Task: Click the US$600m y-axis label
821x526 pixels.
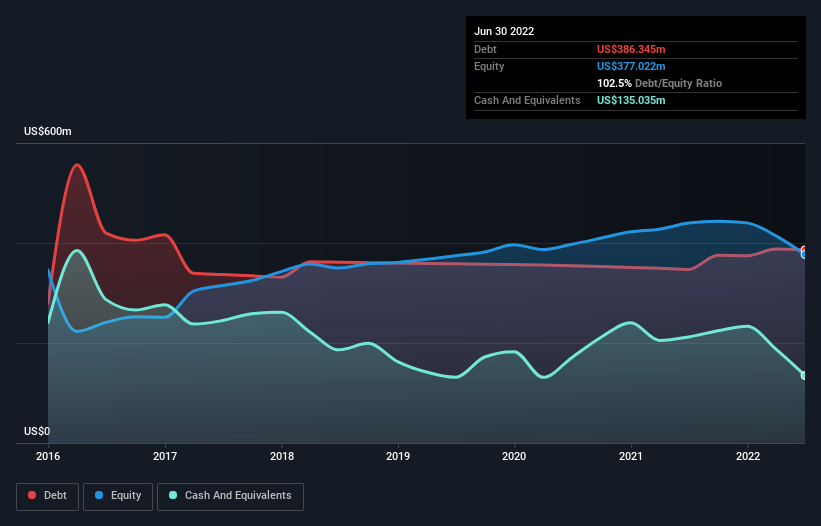Action: [x=48, y=131]
